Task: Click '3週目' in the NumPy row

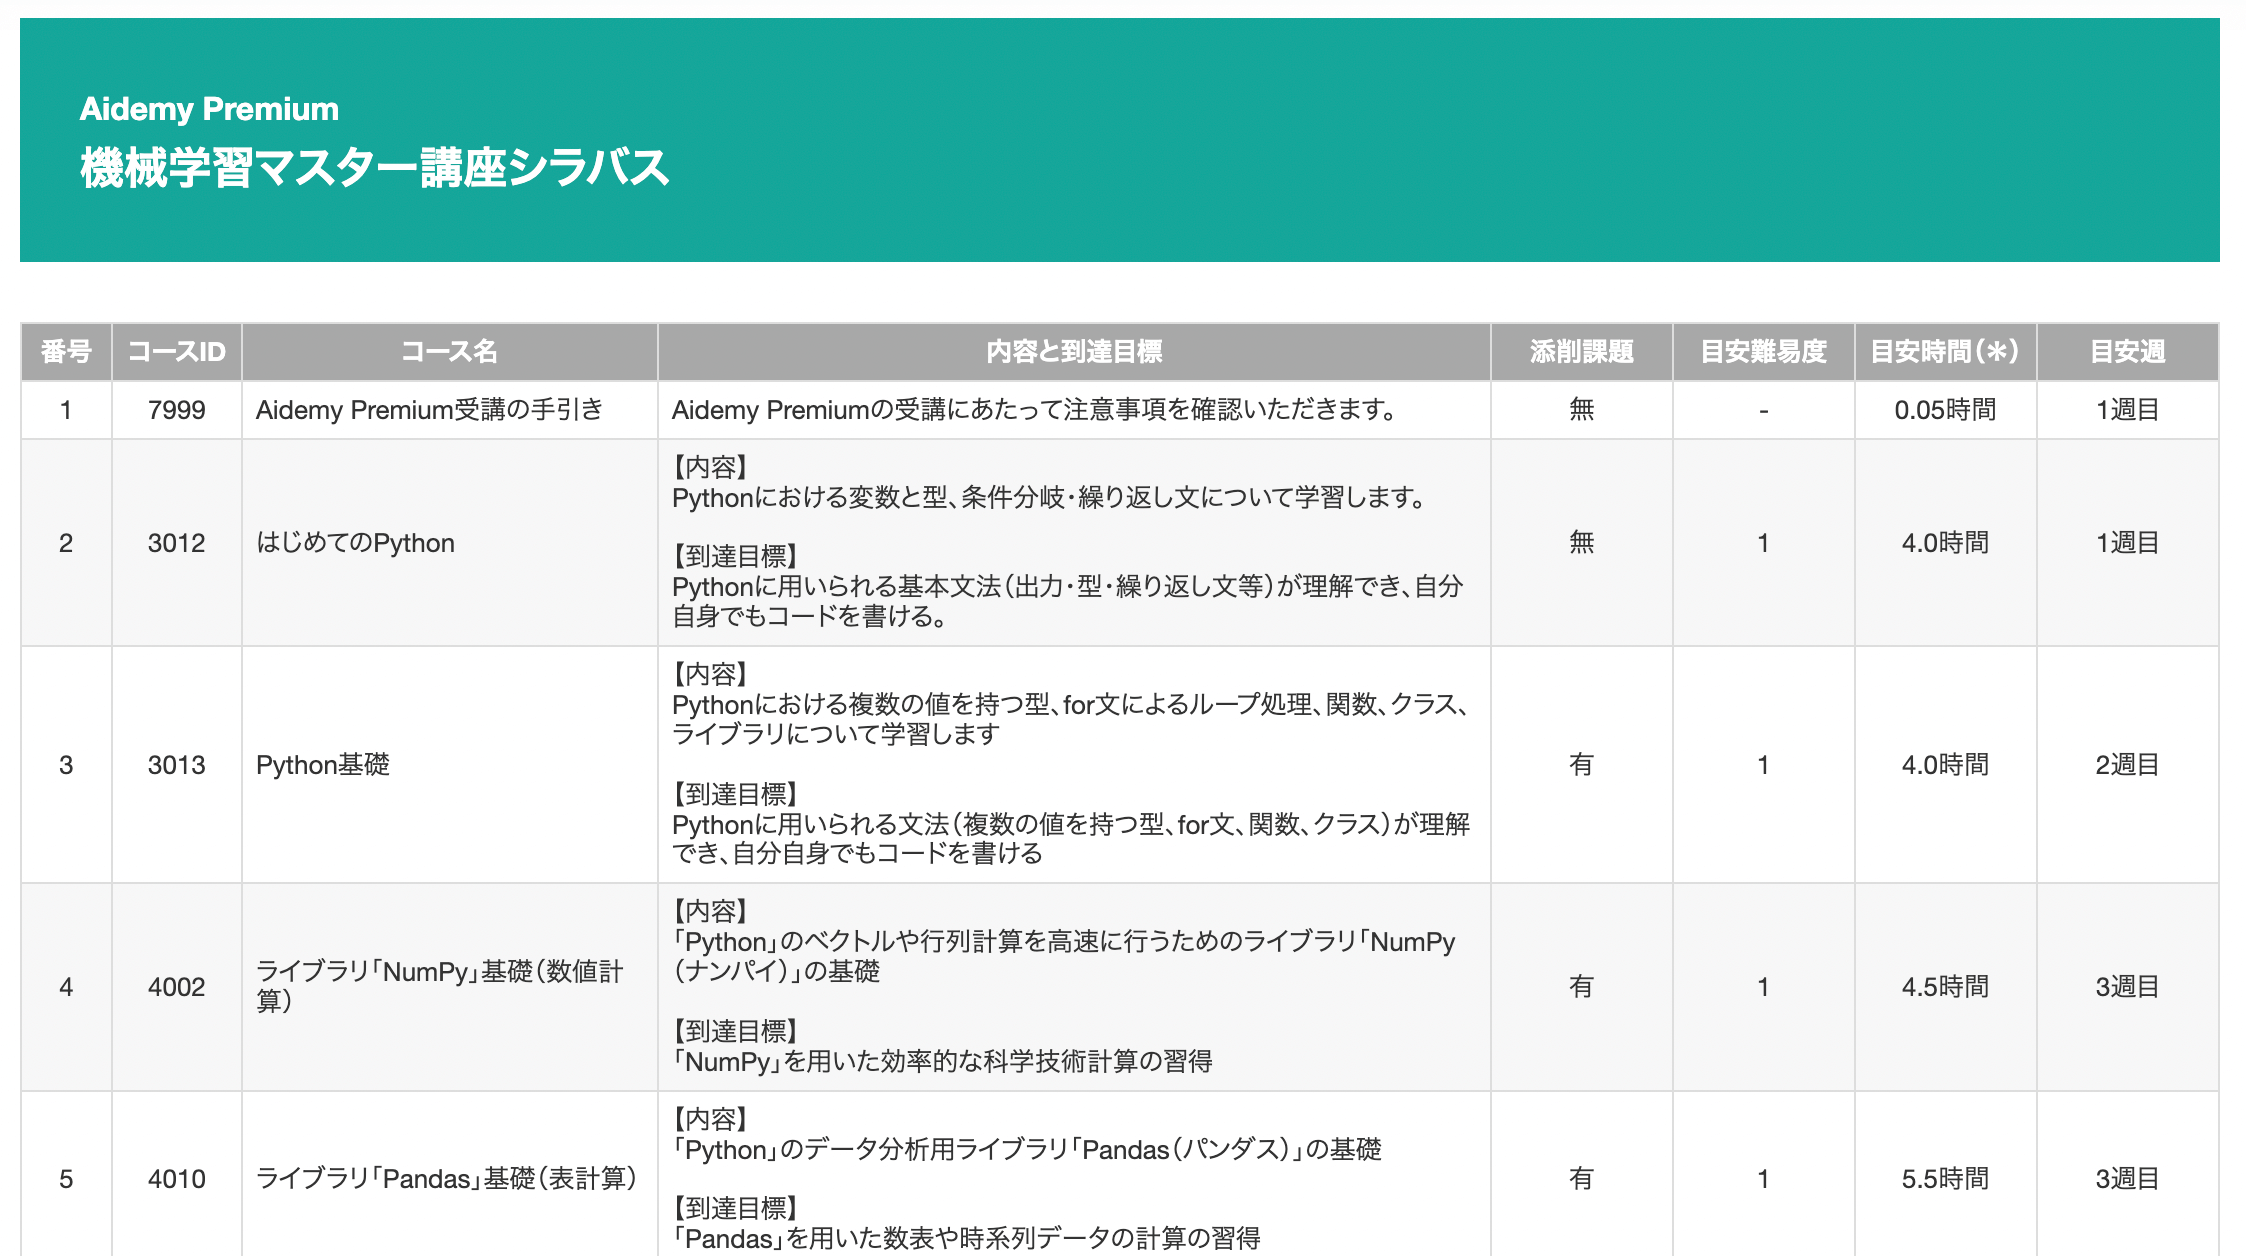Action: click(2127, 987)
